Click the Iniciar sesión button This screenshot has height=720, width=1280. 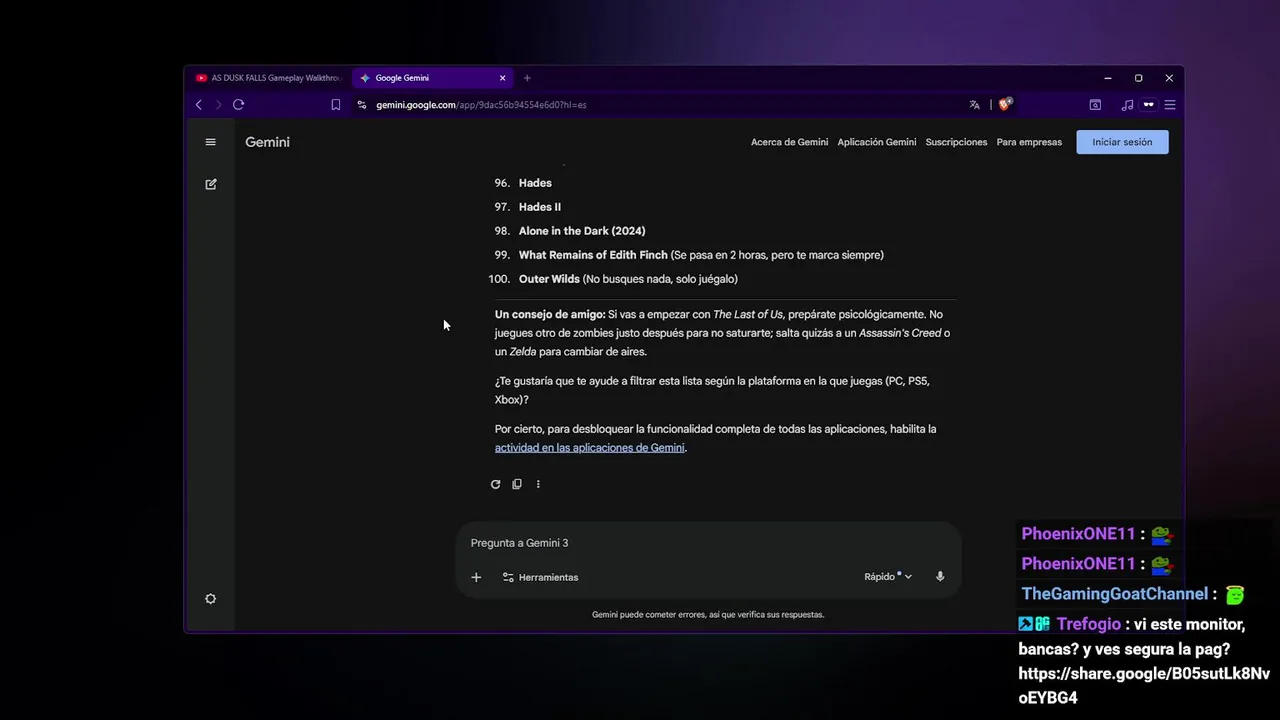1122,142
